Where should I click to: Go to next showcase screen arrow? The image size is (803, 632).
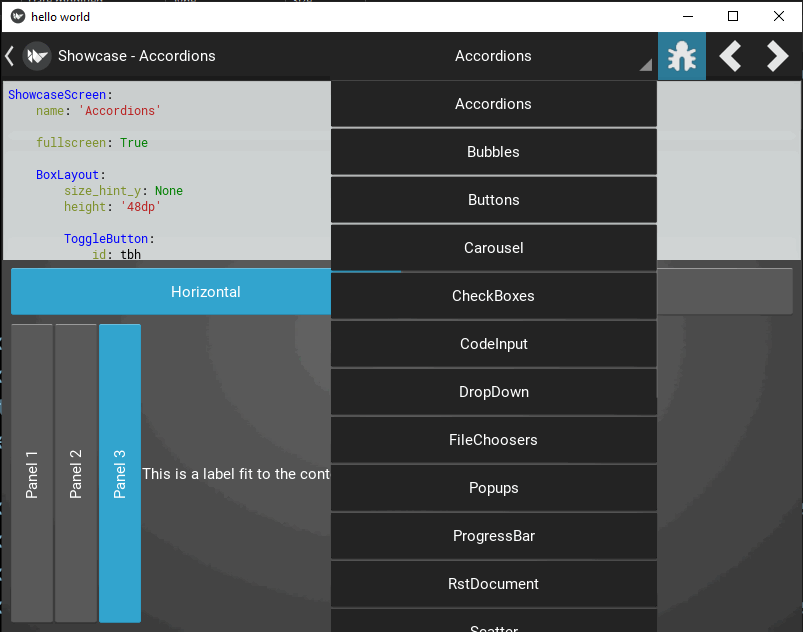(x=777, y=56)
